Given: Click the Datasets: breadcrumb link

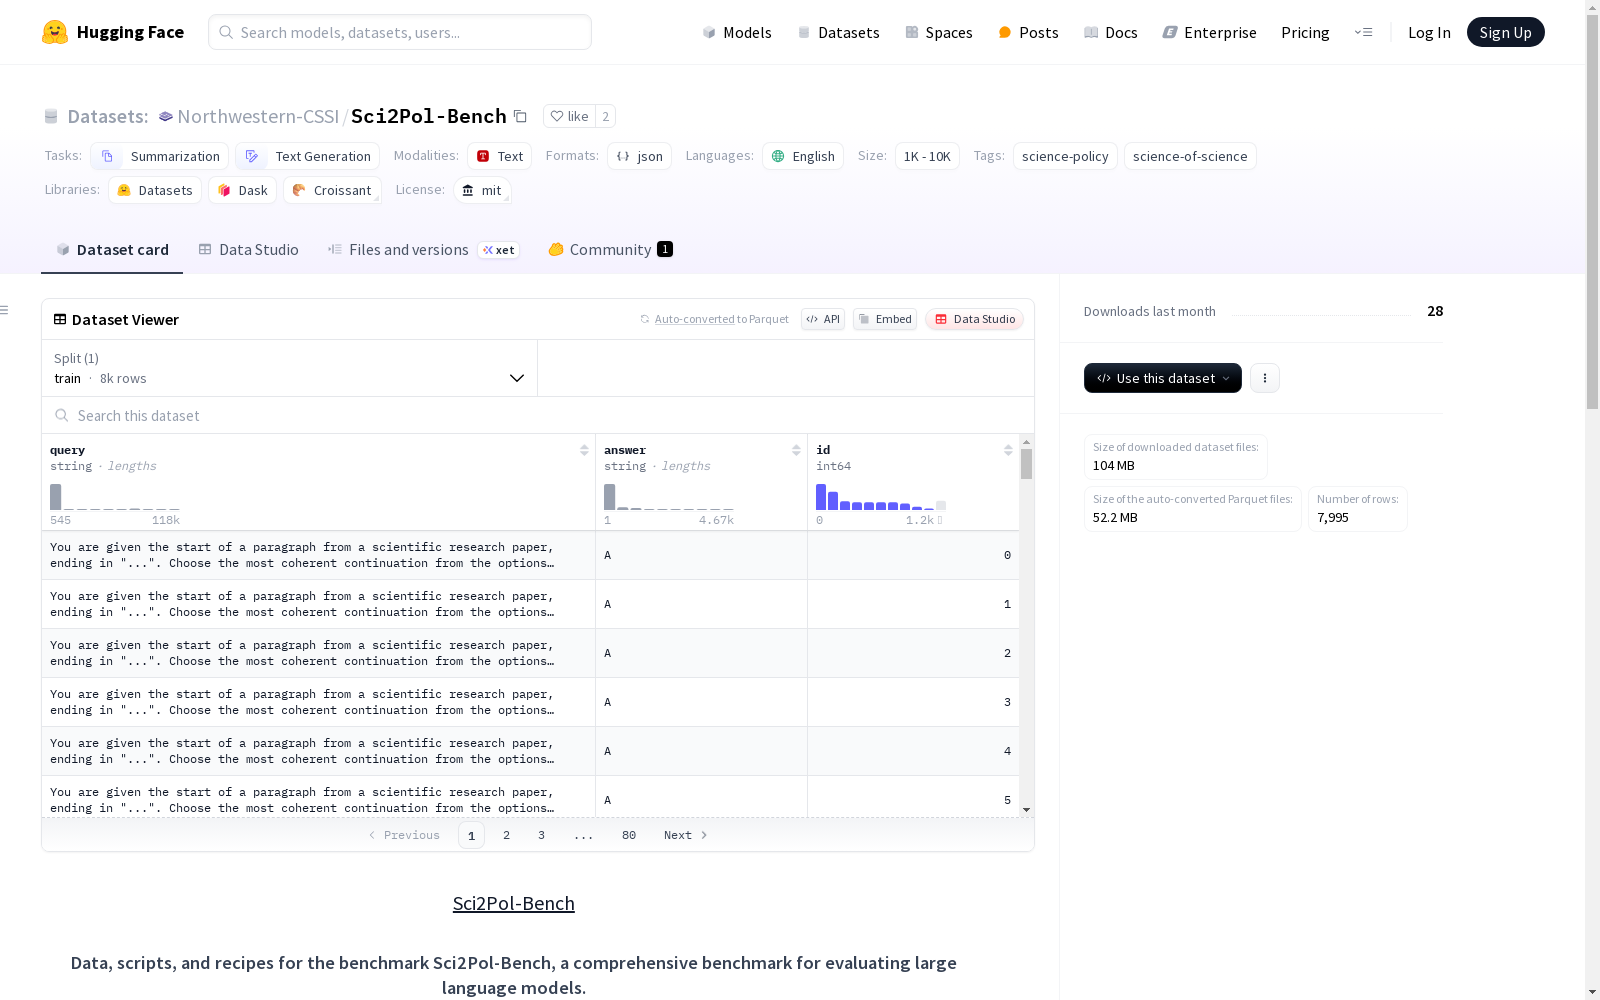Looking at the screenshot, I should click(107, 116).
